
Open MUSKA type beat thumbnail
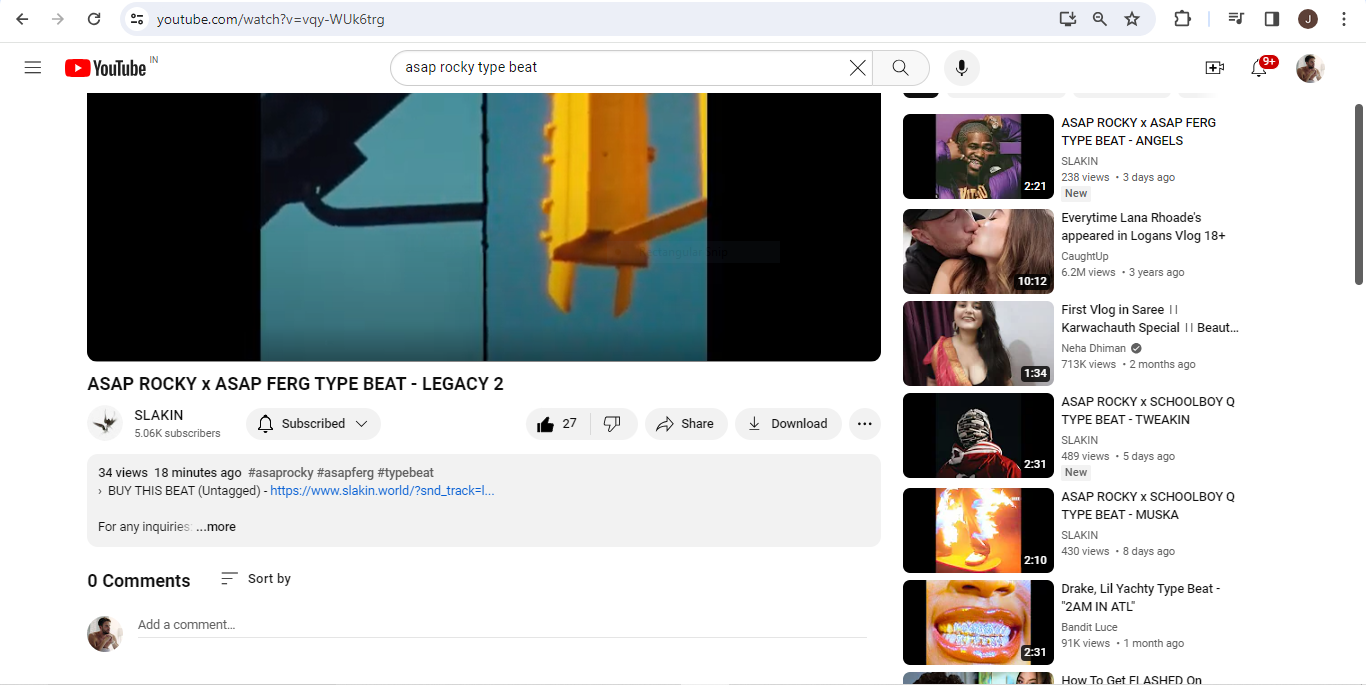click(978, 530)
